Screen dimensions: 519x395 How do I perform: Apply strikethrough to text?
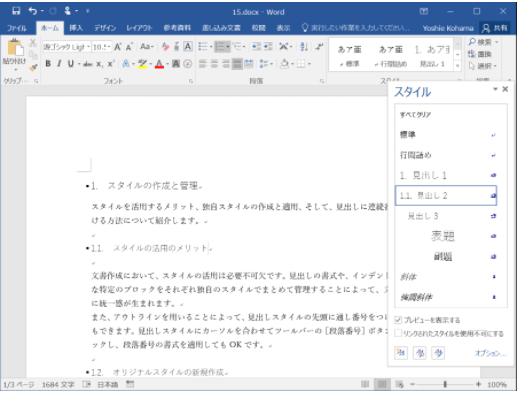click(x=88, y=64)
